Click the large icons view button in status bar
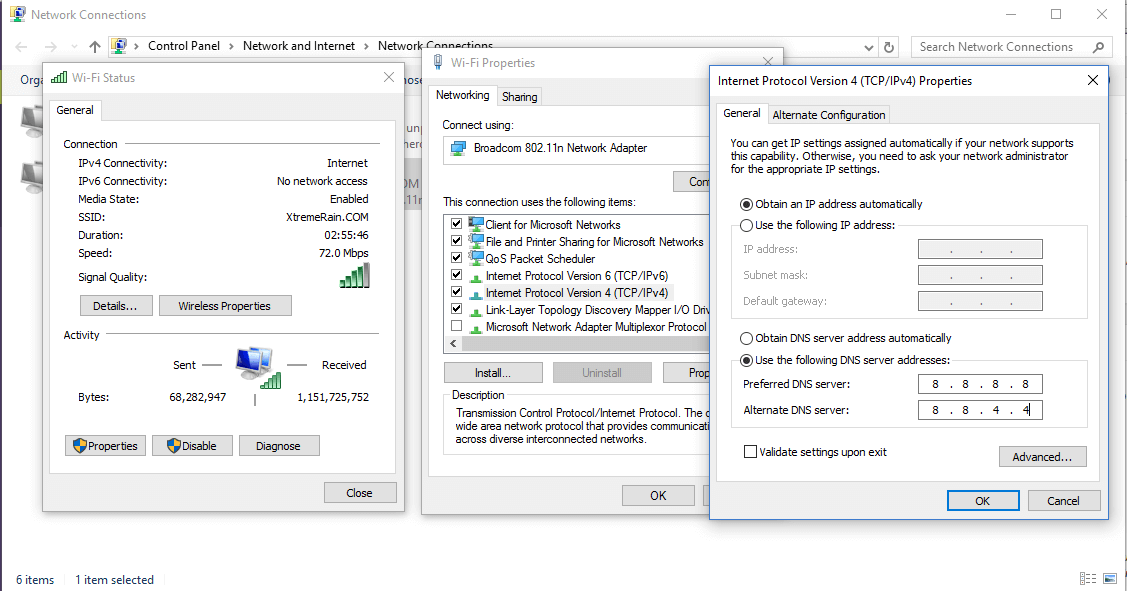 1112,579
